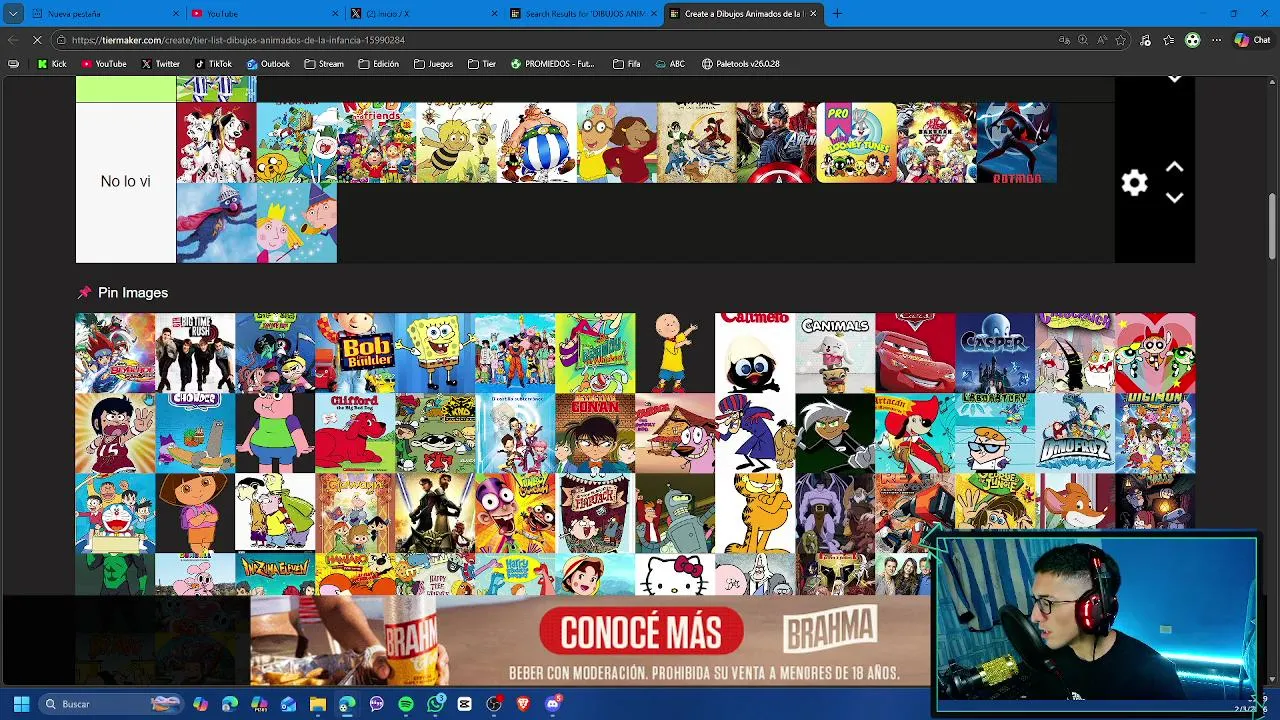The height and width of the screenshot is (720, 1280).
Task: Choose the Detective Conan image
Action: pos(595,433)
